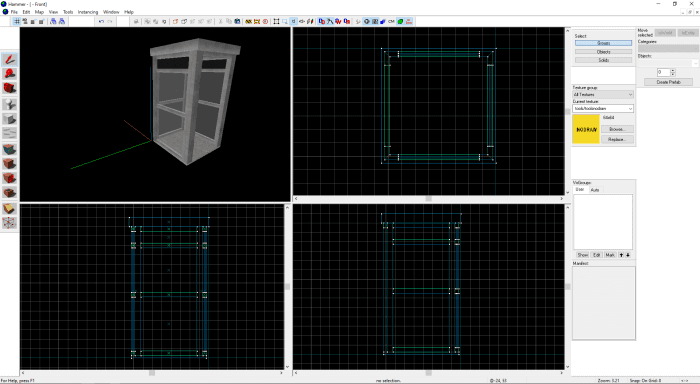Screen dimensions: 700x384
Task: Select the red arrow Selection tool
Action: point(9,59)
